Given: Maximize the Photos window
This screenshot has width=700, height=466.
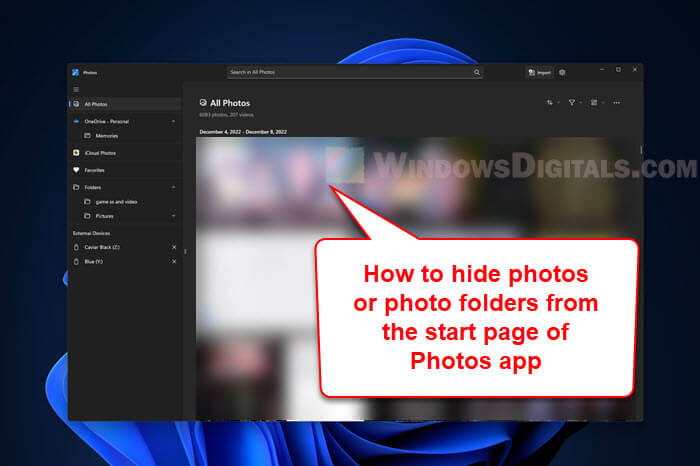Looking at the screenshot, I should click(618, 70).
